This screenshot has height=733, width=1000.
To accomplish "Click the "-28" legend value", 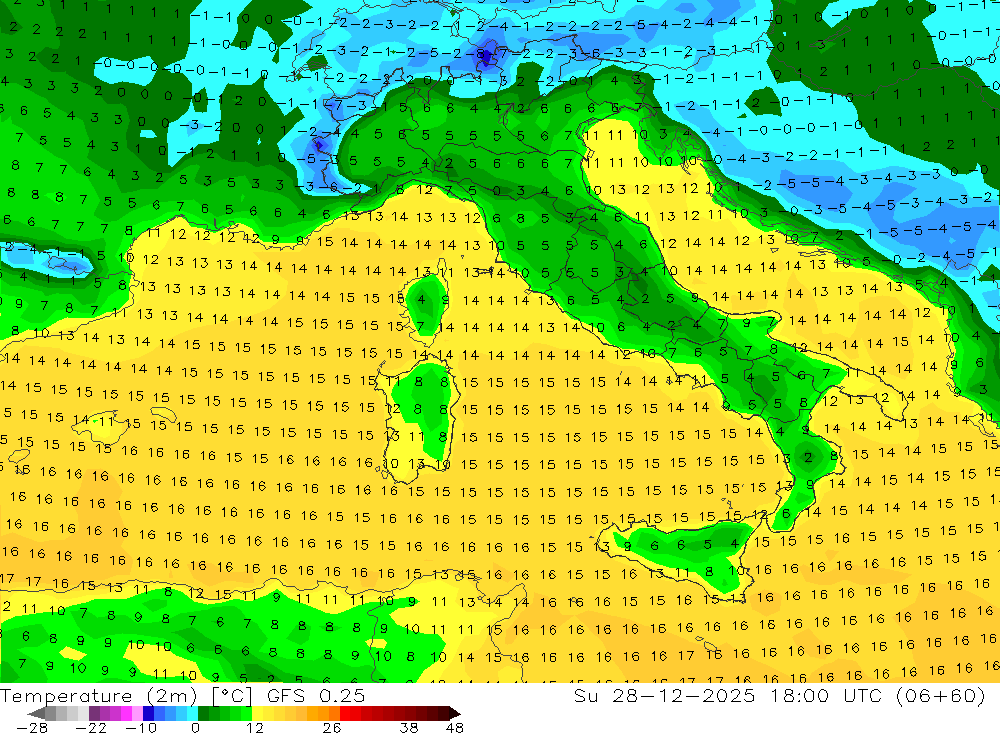I will coord(32,728).
